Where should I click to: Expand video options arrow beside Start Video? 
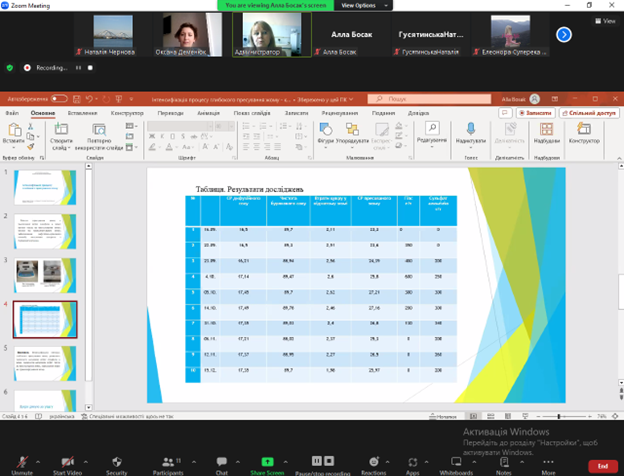(x=86, y=462)
